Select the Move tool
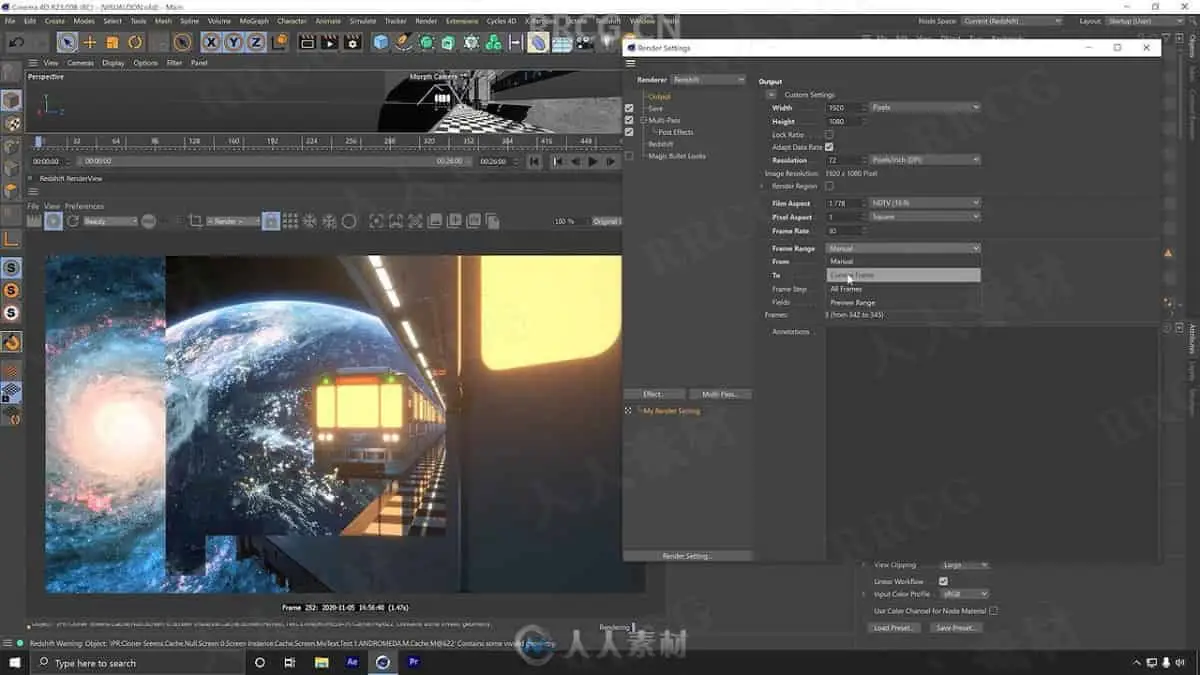 90,42
